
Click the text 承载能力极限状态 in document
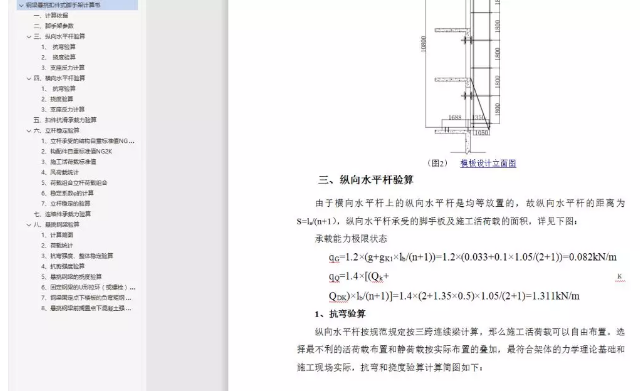[351, 239]
